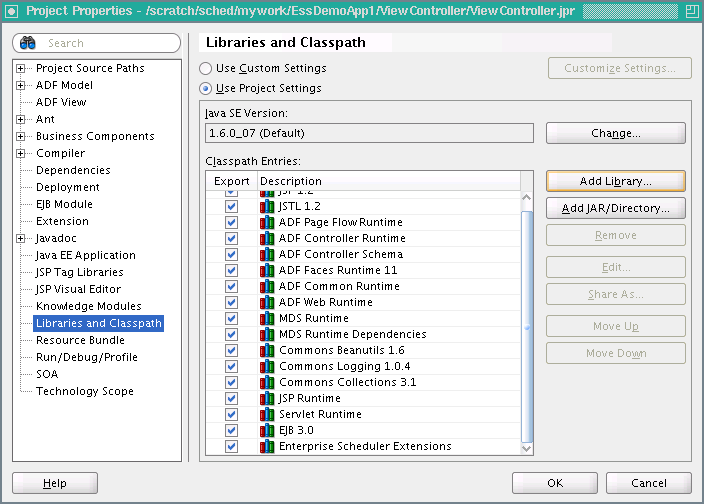Expand the Javadoc node
The height and width of the screenshot is (504, 704).
pyautogui.click(x=20, y=238)
